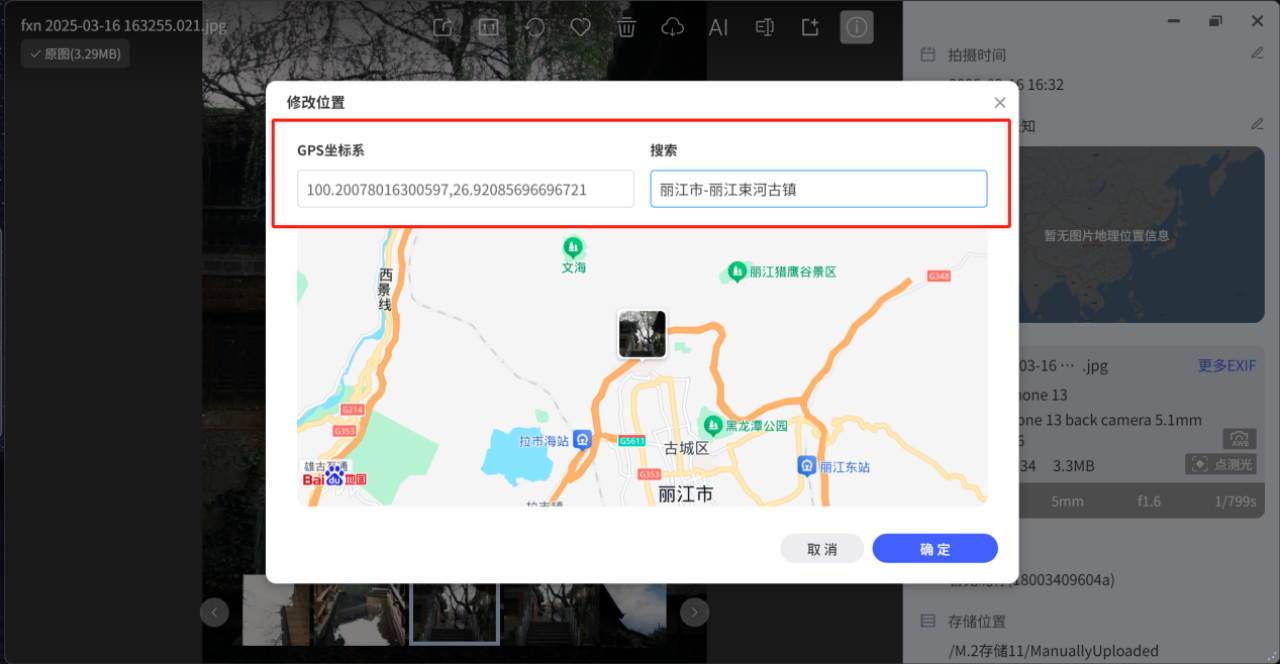Image resolution: width=1280 pixels, height=664 pixels.
Task: Click the calendar icon next to 拍摄时间
Action: 928,54
